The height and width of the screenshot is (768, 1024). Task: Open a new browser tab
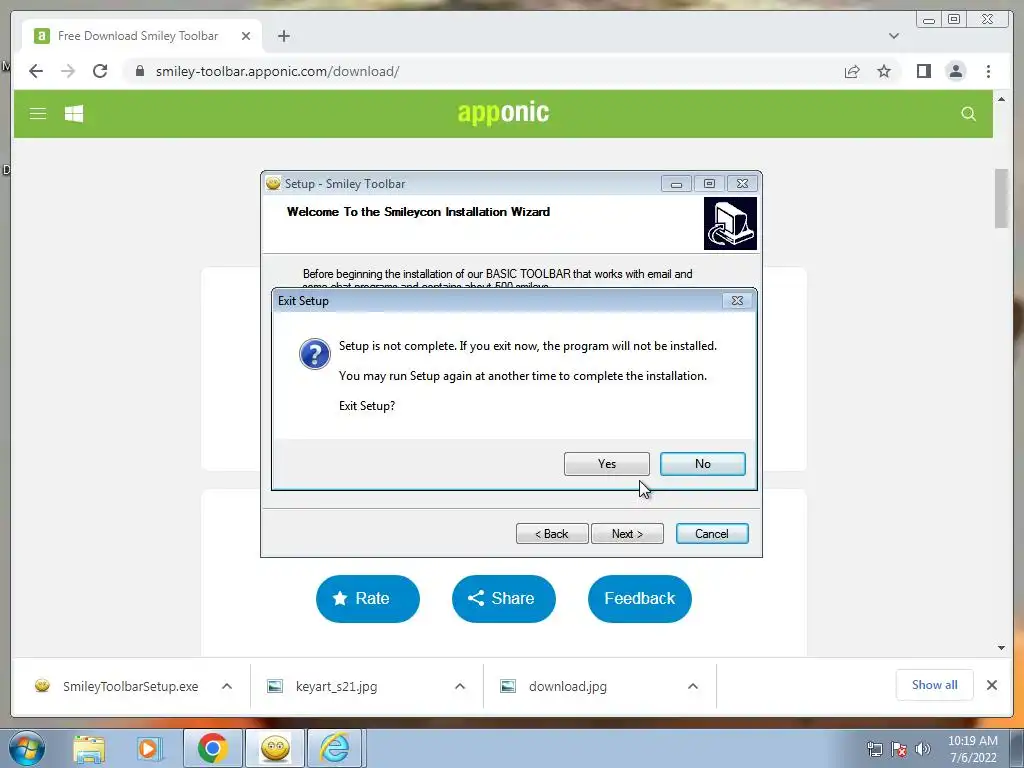click(283, 36)
